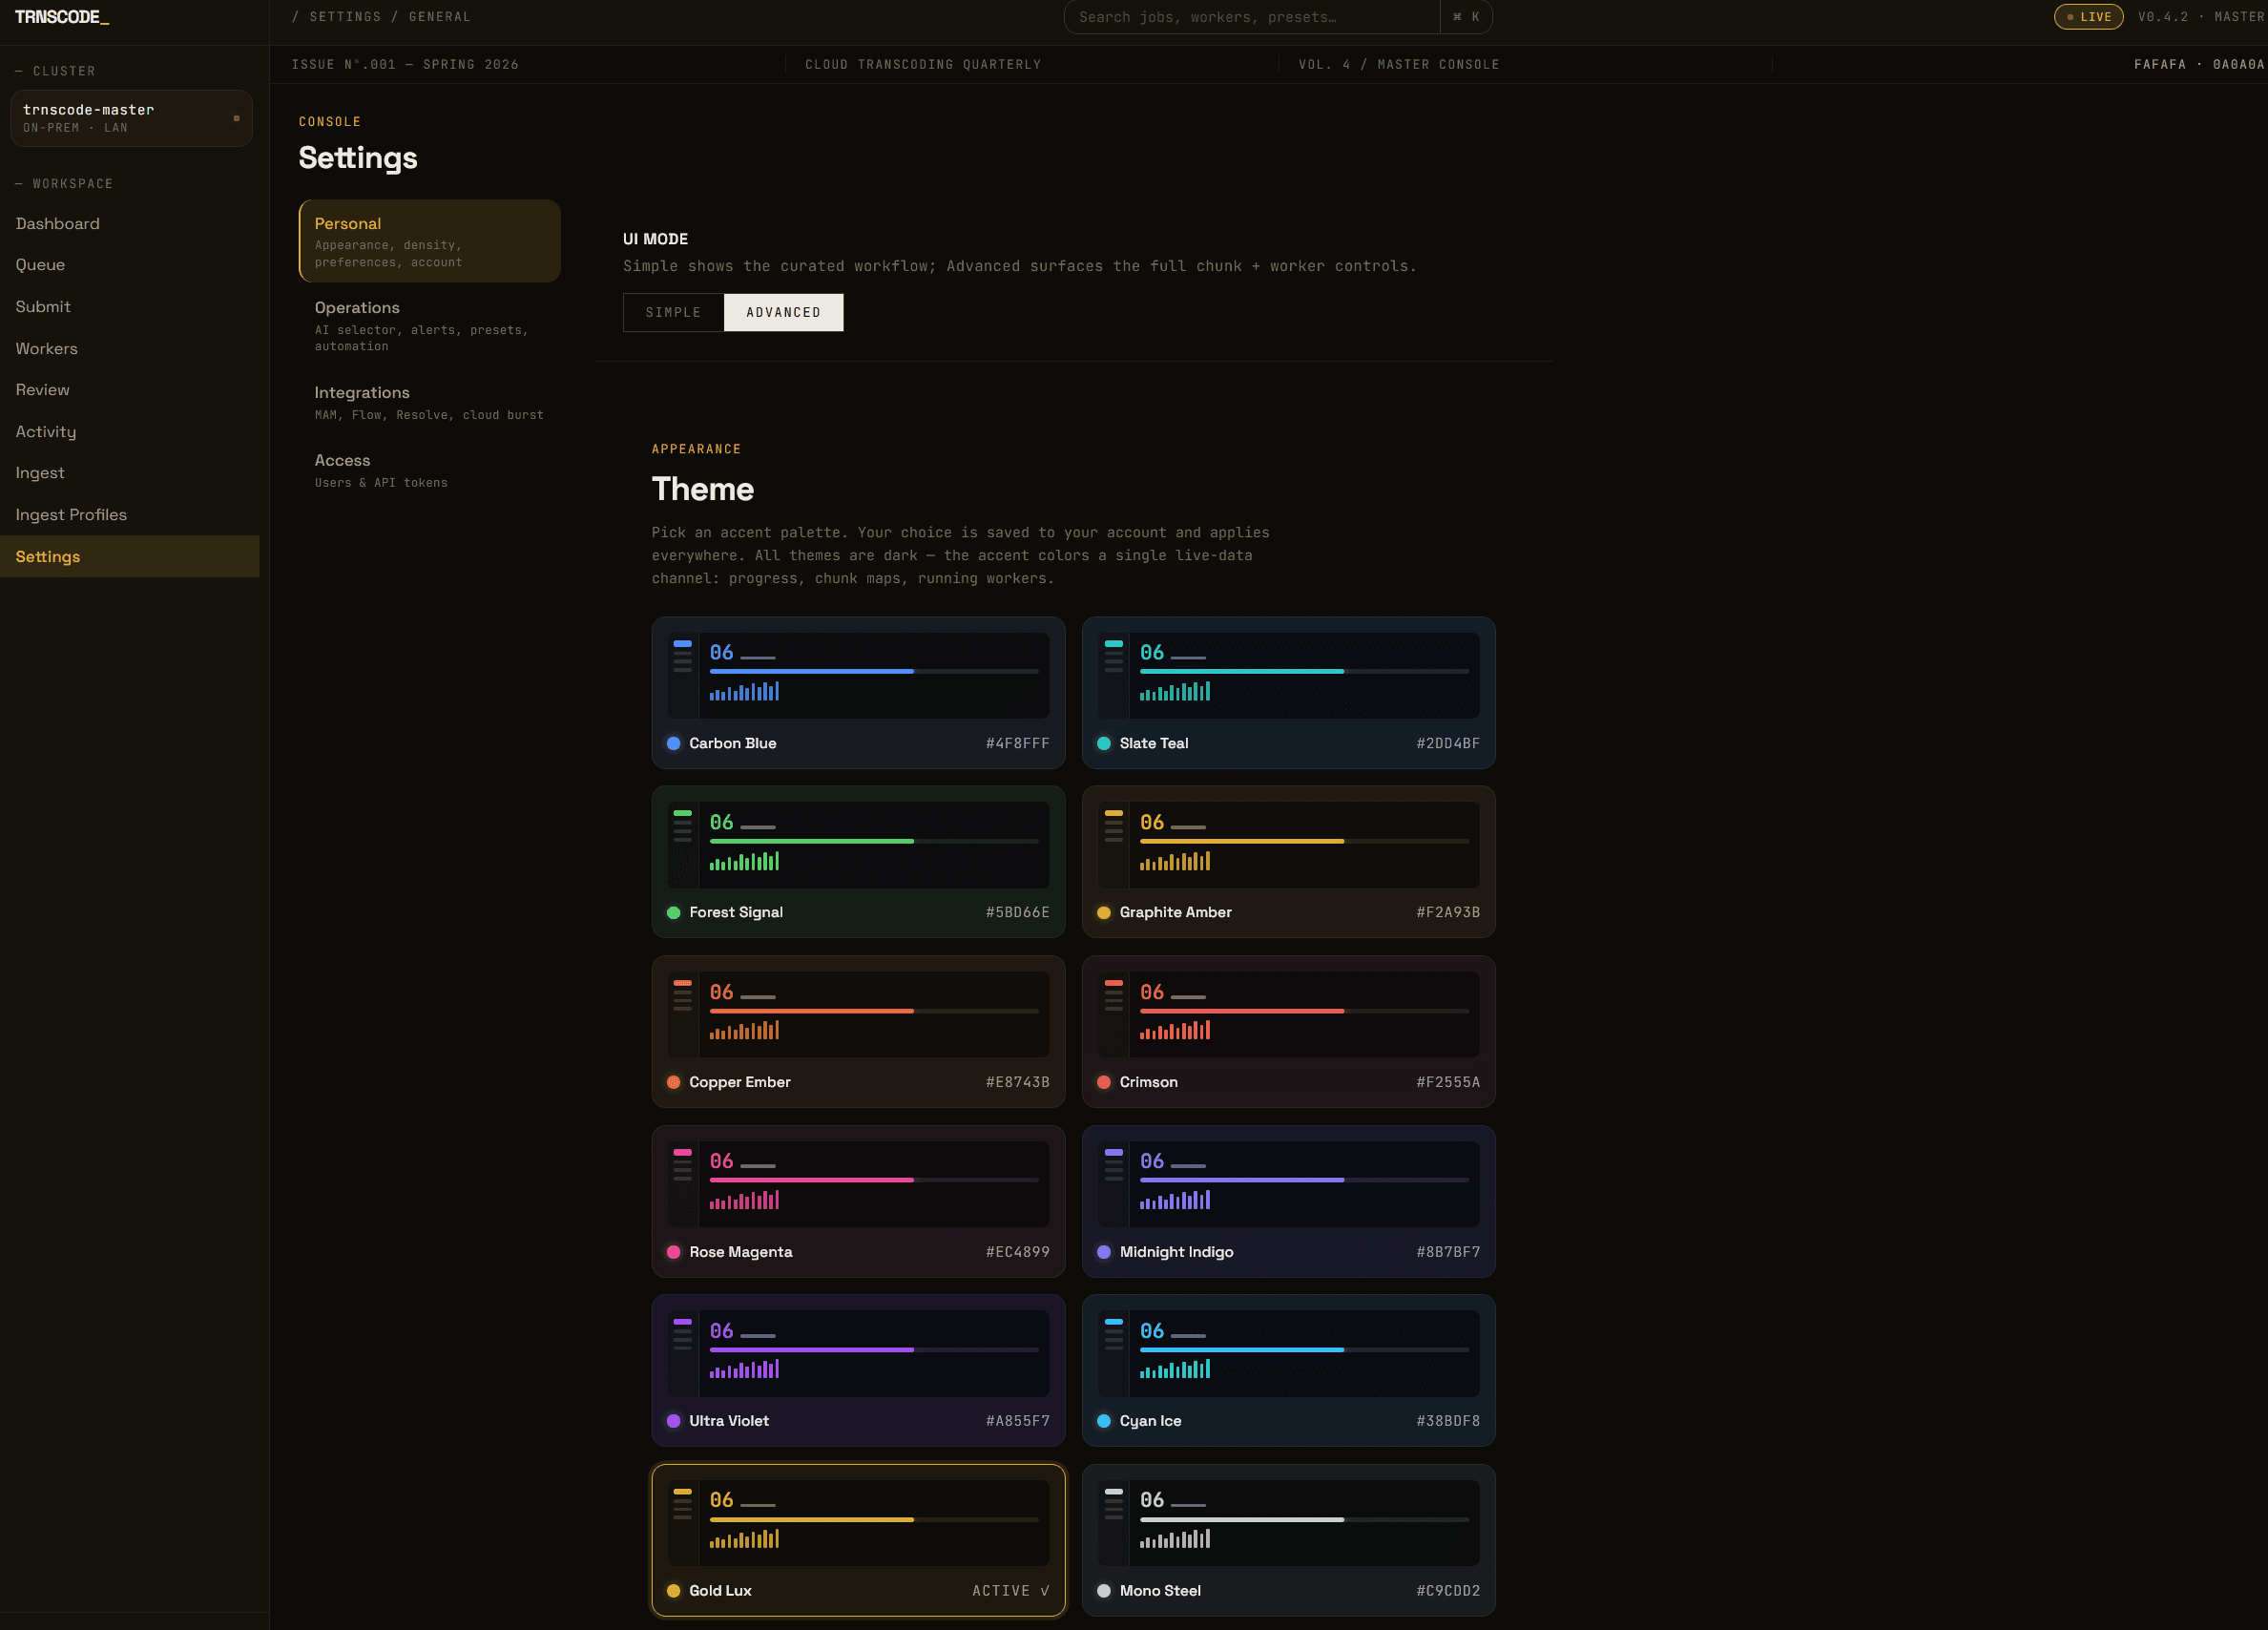Viewport: 2268px width, 1630px height.
Task: Click the Gold Lux color dot
Action: [673, 1591]
